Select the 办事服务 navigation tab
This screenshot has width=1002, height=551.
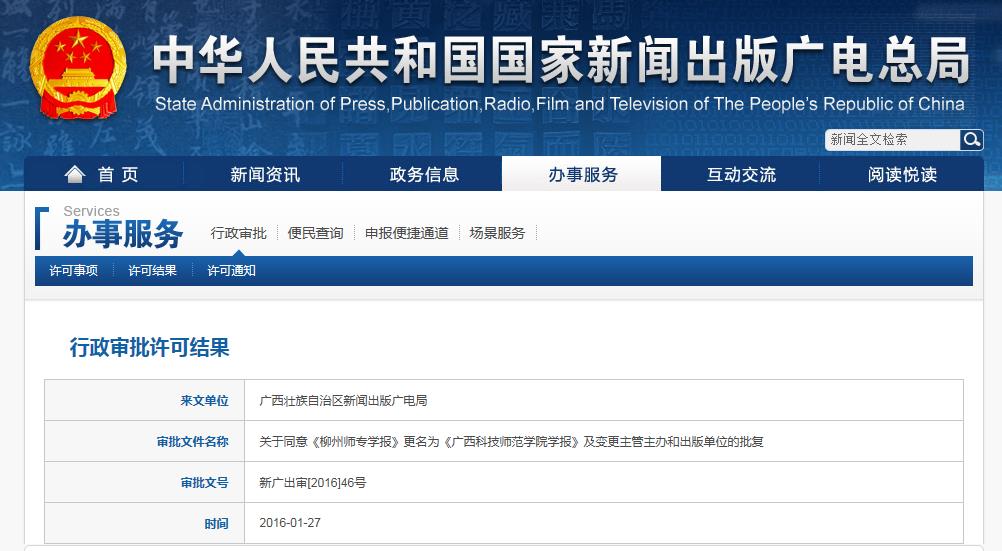tap(582, 174)
